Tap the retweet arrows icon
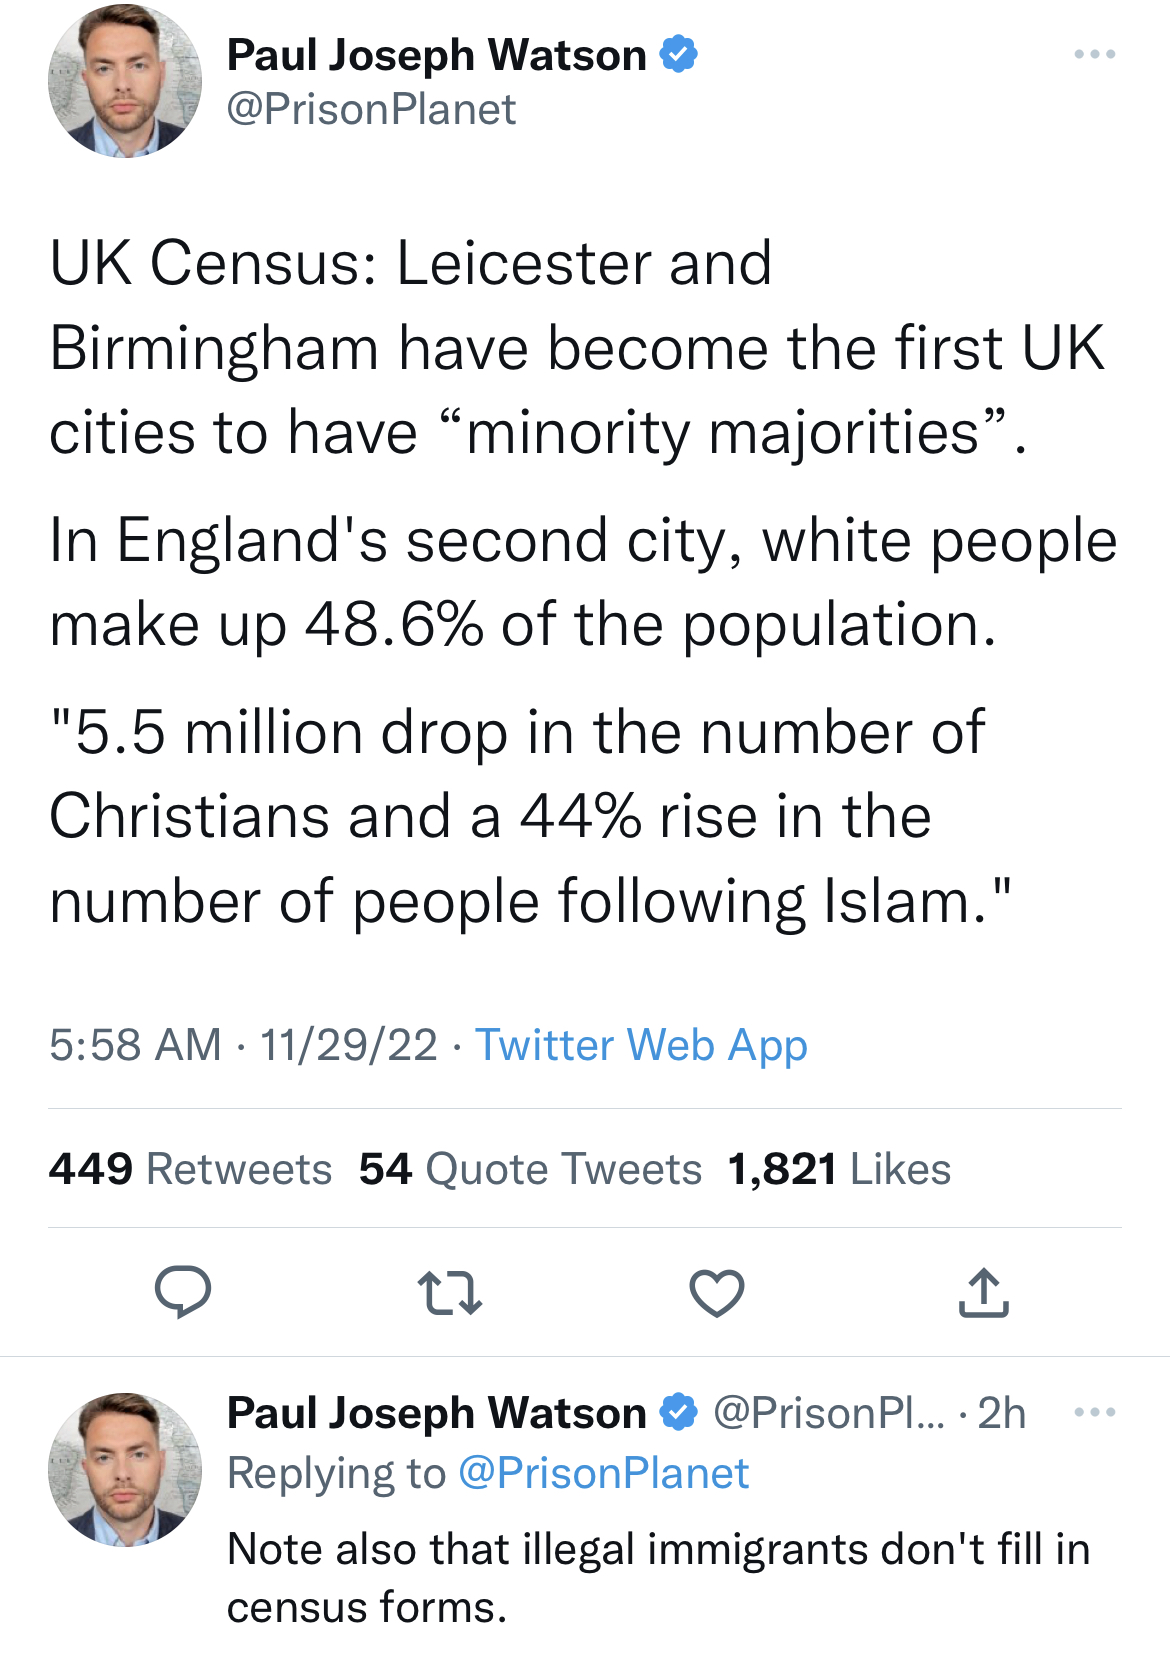 tap(449, 1292)
